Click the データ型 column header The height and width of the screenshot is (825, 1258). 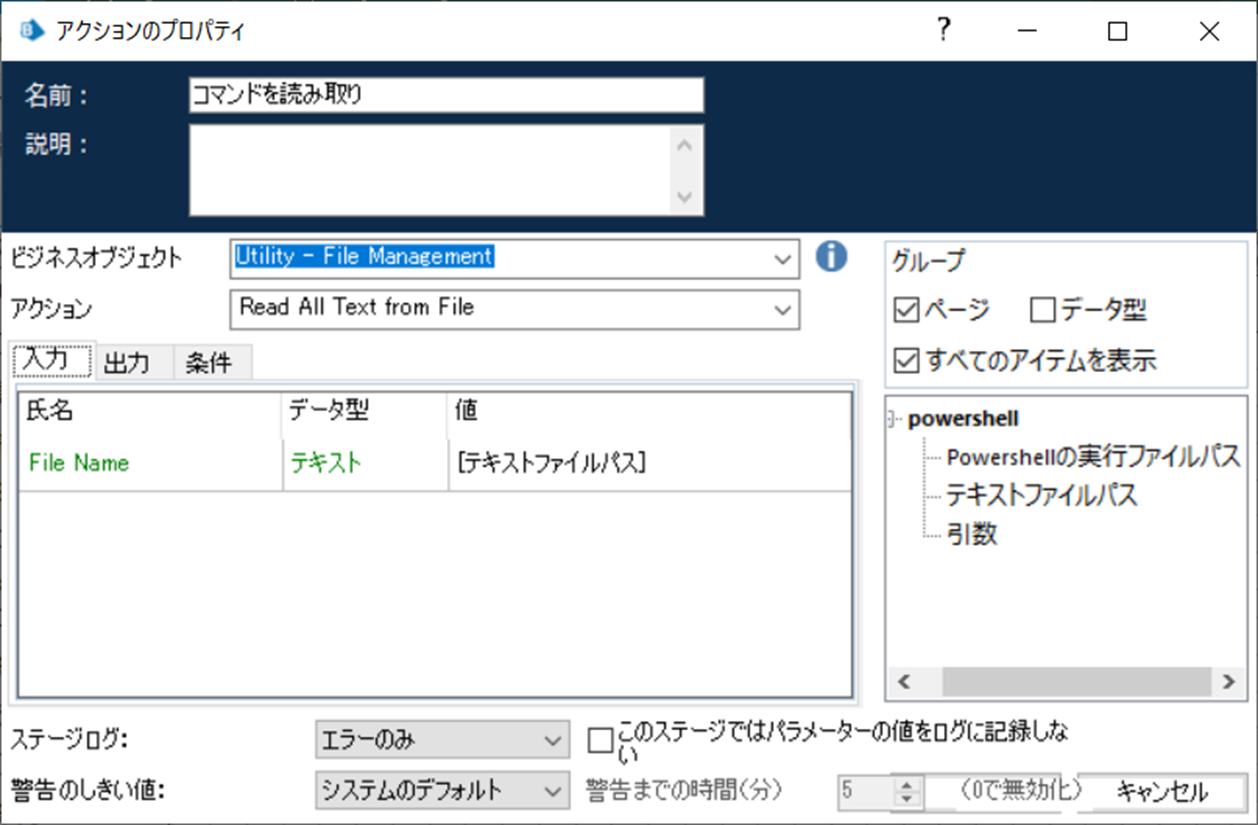[365, 411]
